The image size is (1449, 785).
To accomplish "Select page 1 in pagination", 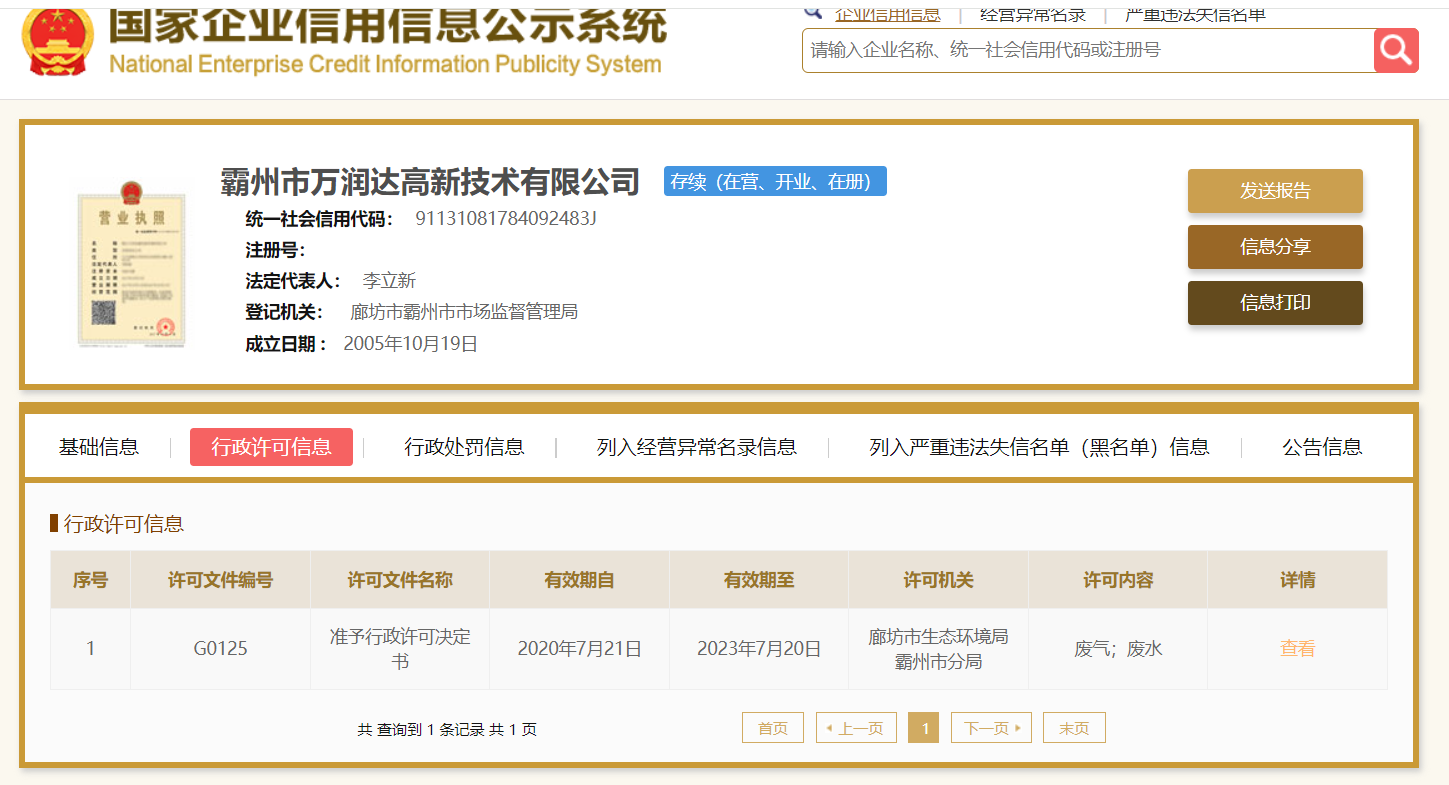I will (924, 728).
